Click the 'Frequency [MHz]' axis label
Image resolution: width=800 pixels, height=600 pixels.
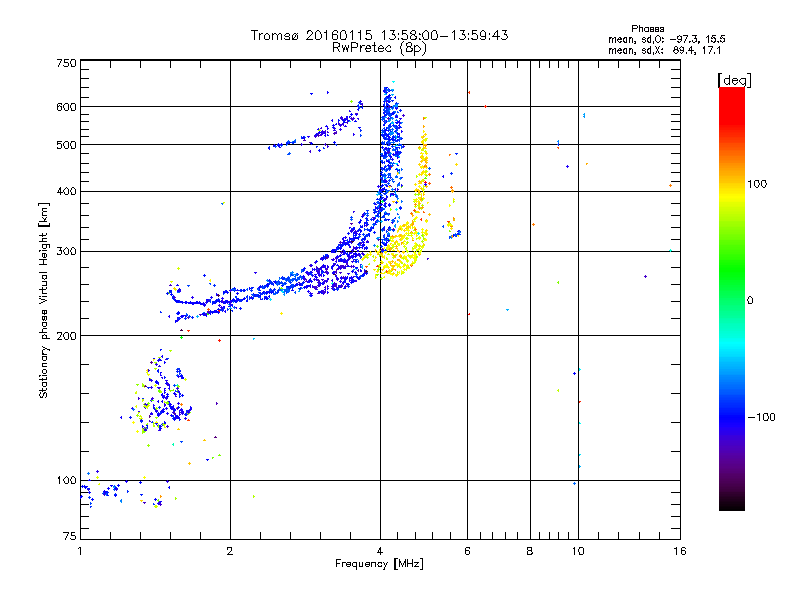(x=379, y=564)
